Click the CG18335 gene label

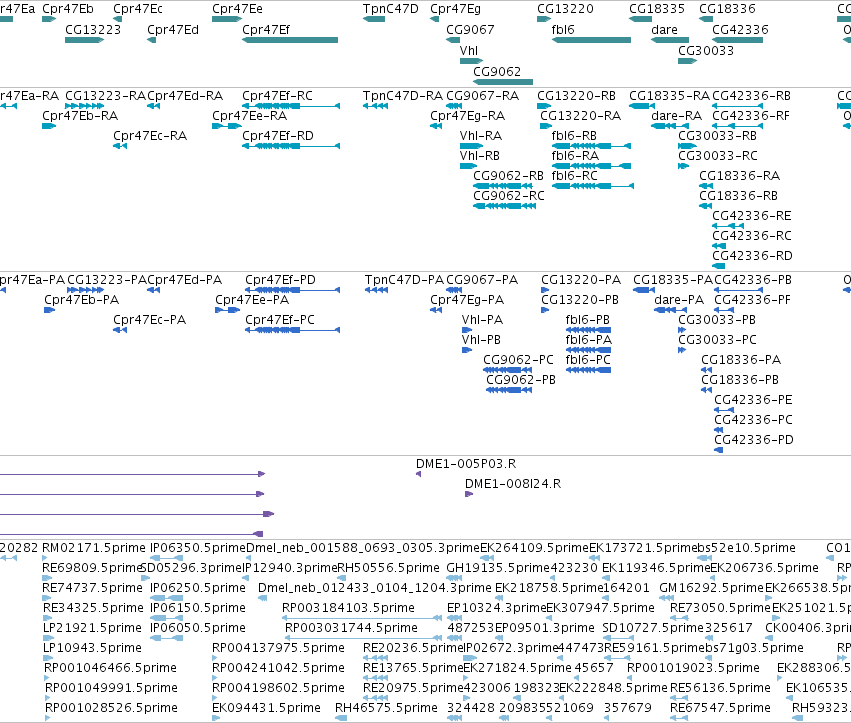[657, 9]
